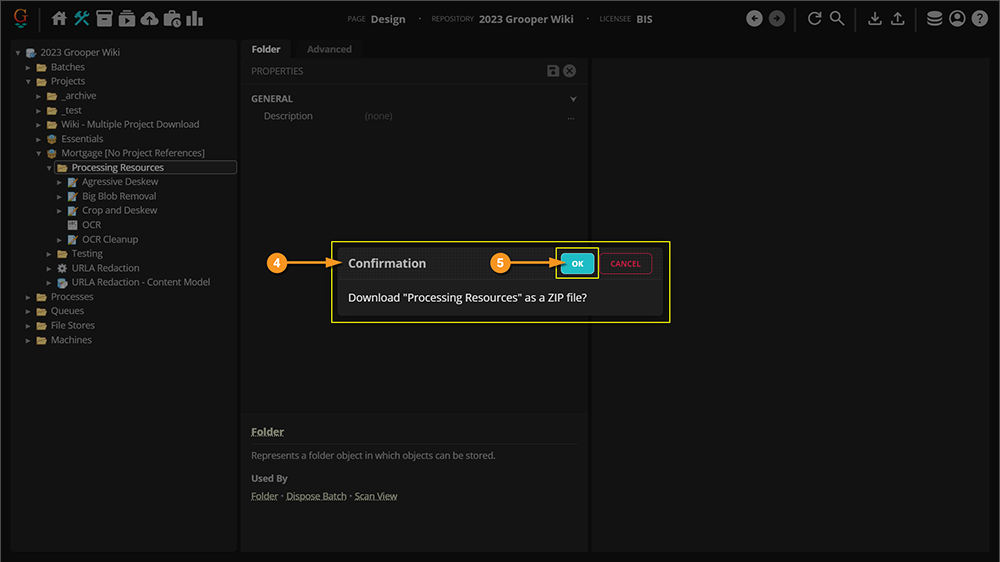Collapse the General properties section
This screenshot has width=1000, height=562.
pyautogui.click(x=573, y=99)
